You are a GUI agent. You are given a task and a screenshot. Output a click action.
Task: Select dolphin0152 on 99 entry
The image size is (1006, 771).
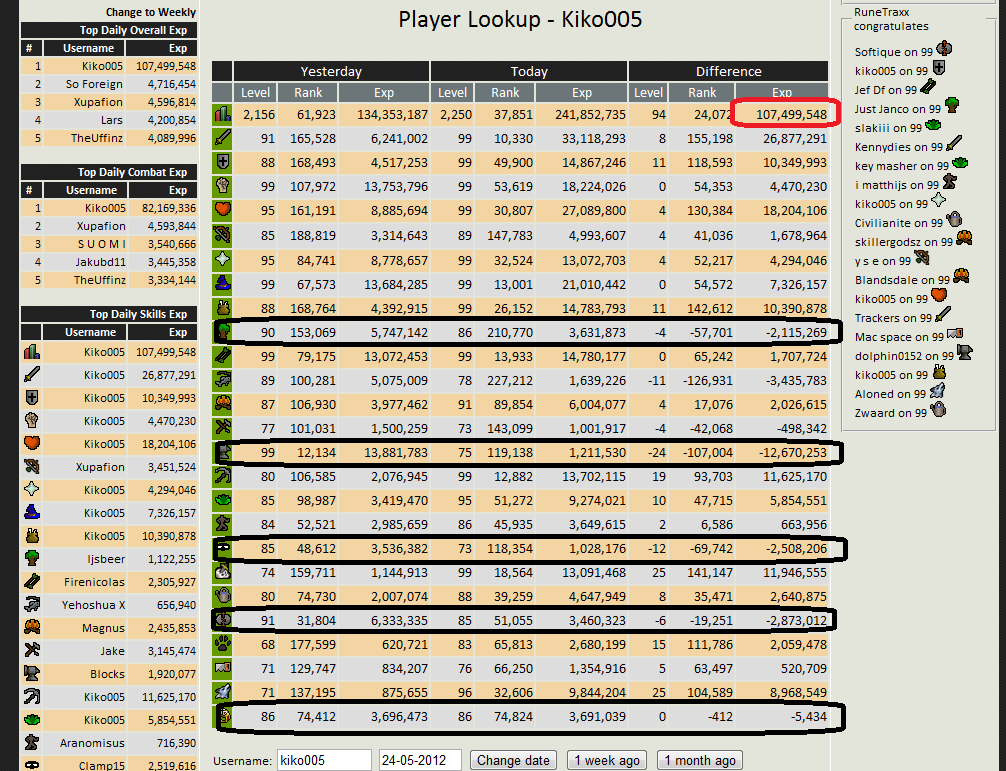point(904,356)
